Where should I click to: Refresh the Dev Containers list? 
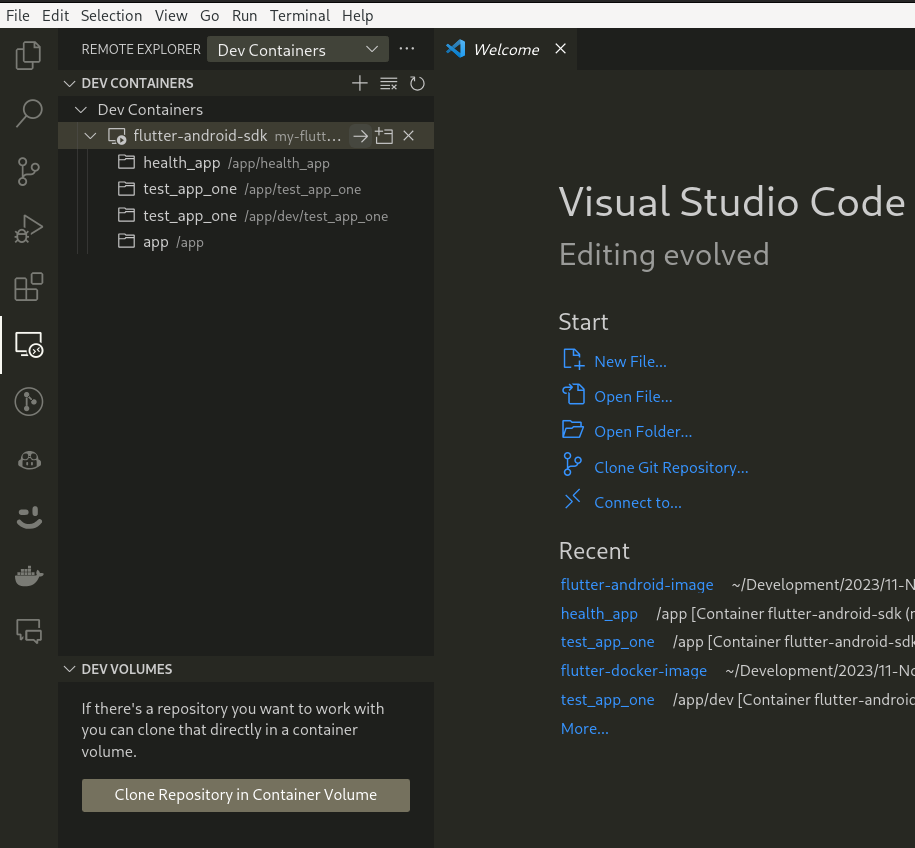[x=417, y=83]
